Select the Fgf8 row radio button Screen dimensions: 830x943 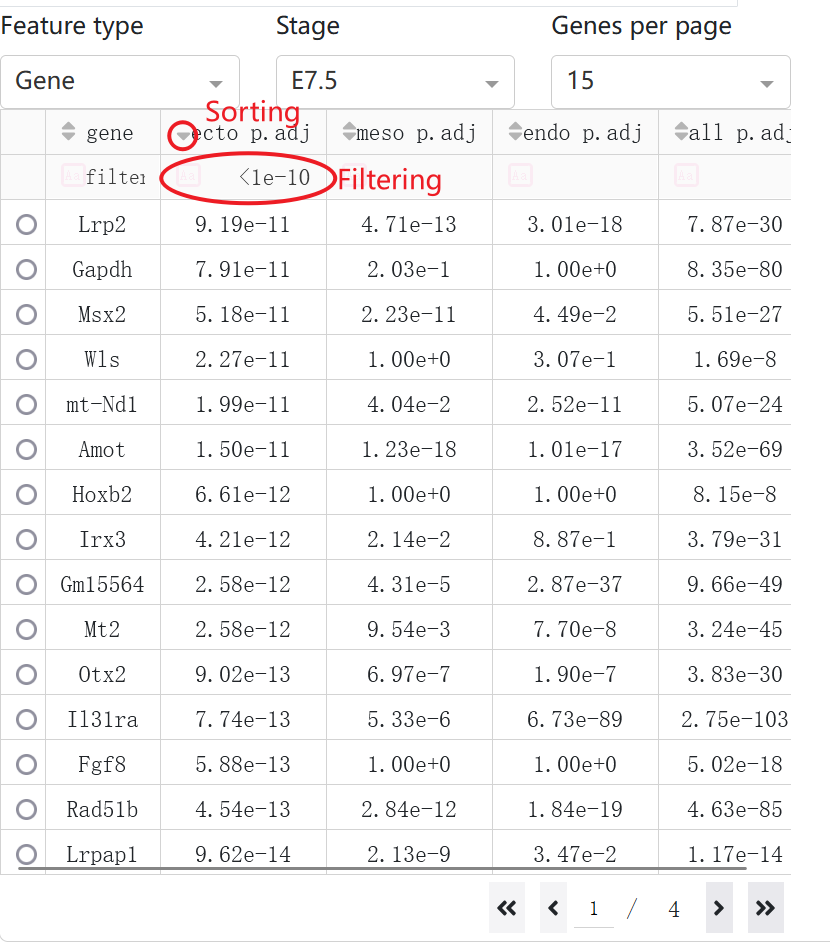26,764
